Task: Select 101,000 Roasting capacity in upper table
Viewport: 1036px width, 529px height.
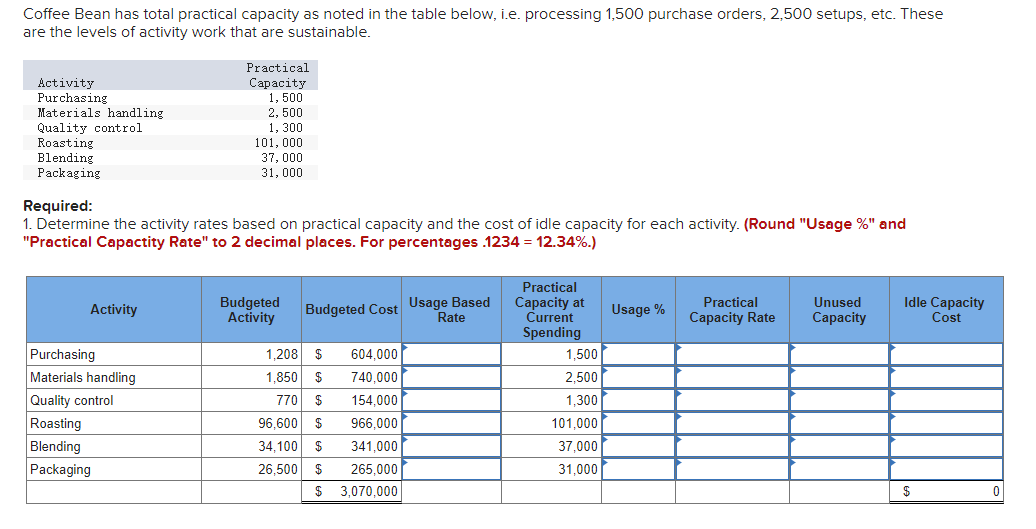Action: (279, 143)
